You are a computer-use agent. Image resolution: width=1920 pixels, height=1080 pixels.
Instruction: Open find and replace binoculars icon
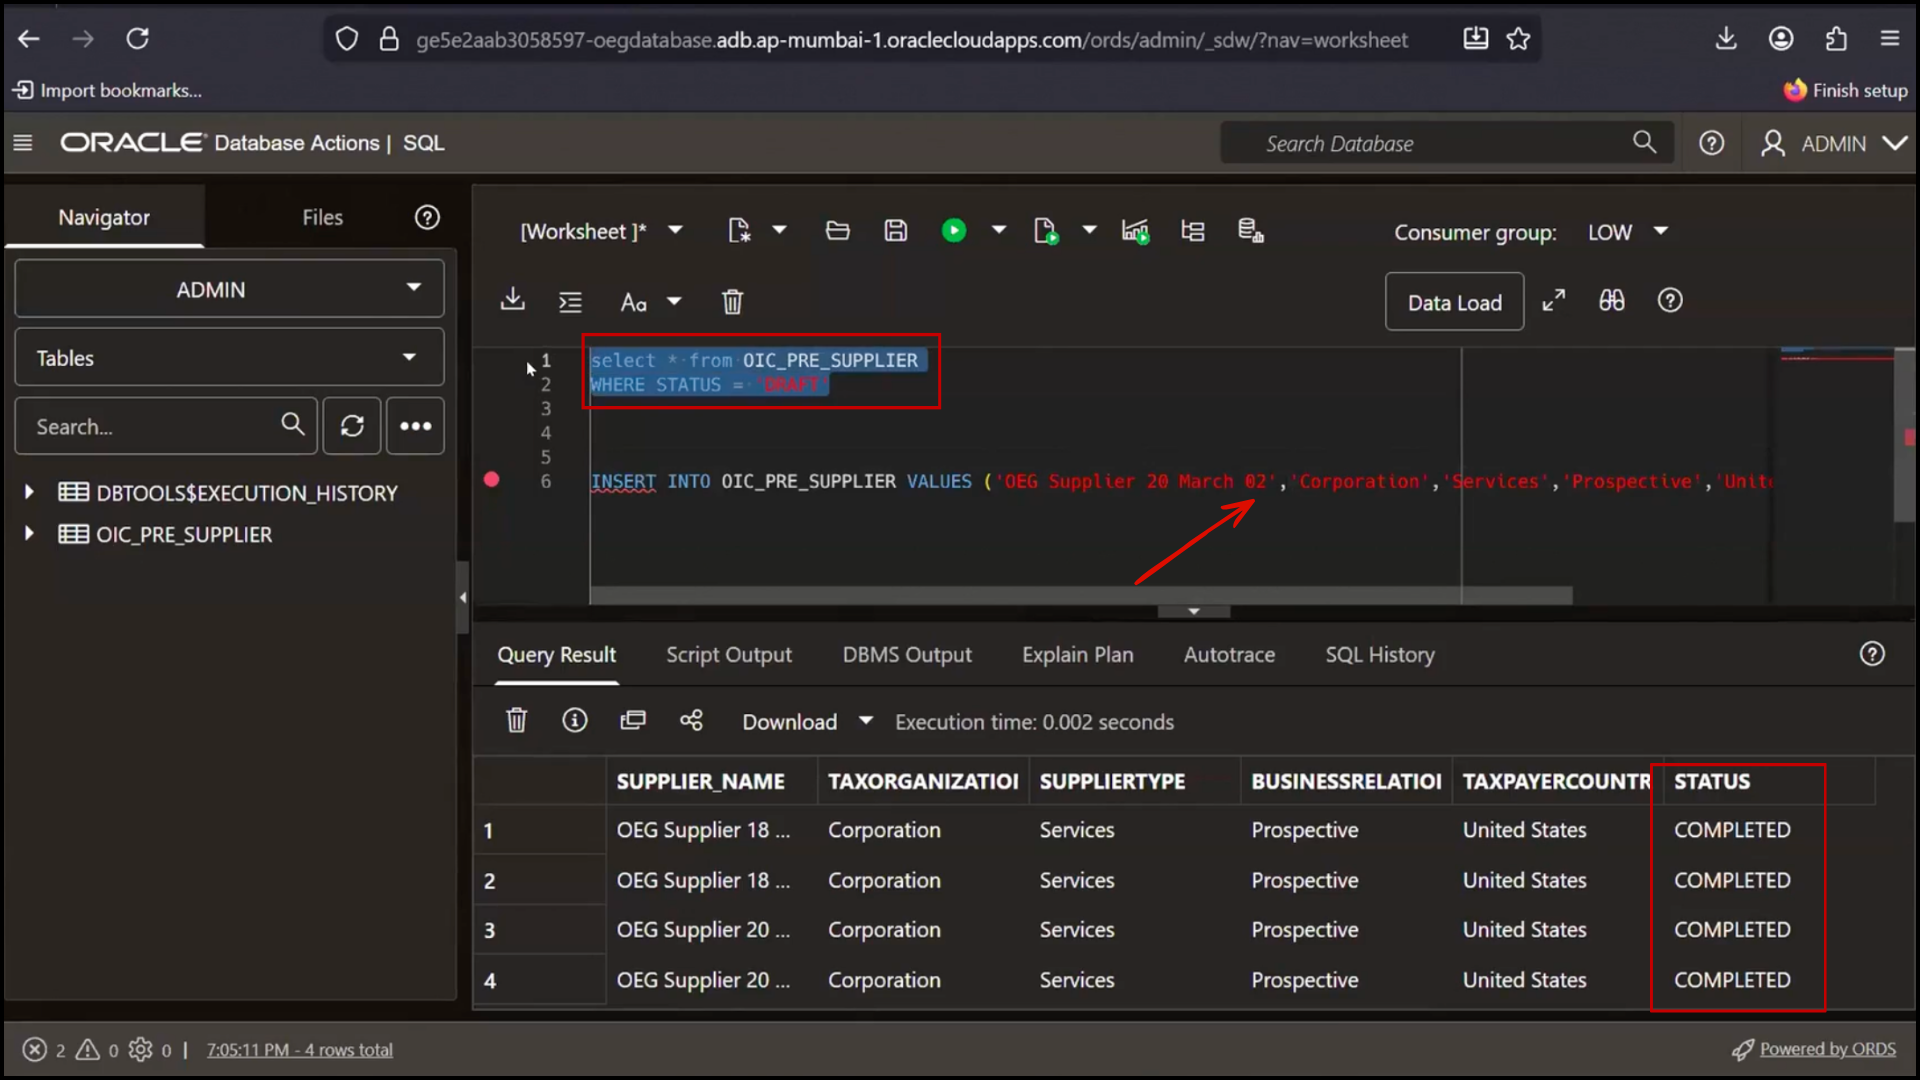pyautogui.click(x=1611, y=301)
